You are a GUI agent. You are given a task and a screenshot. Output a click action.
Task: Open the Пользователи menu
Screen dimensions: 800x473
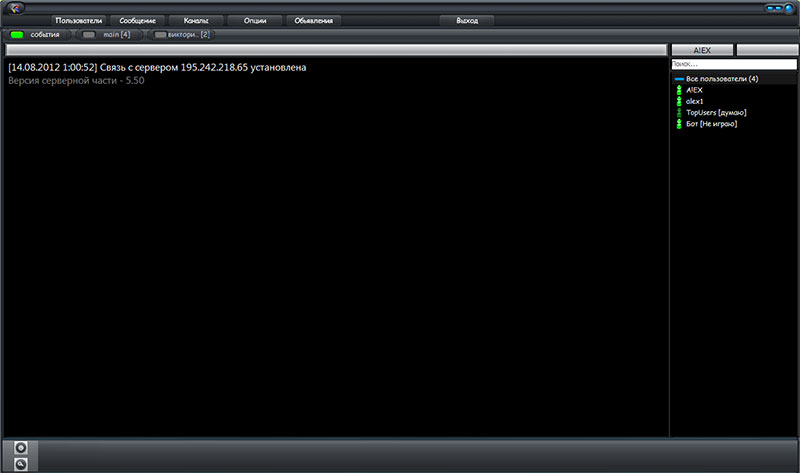[x=79, y=20]
